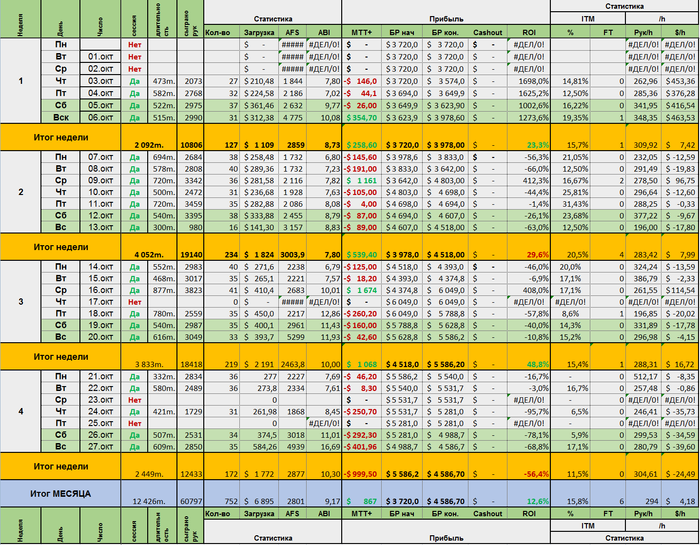
Task: Click duration 877m. on 16.окт
Action: point(162,290)
